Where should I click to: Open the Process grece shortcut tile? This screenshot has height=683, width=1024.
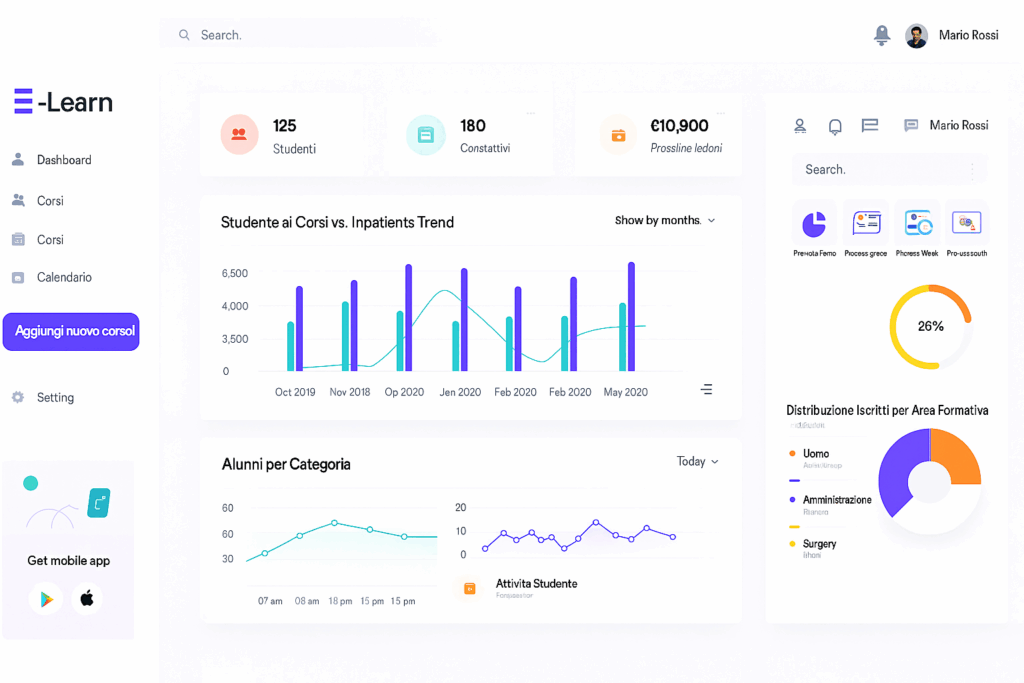(x=865, y=222)
